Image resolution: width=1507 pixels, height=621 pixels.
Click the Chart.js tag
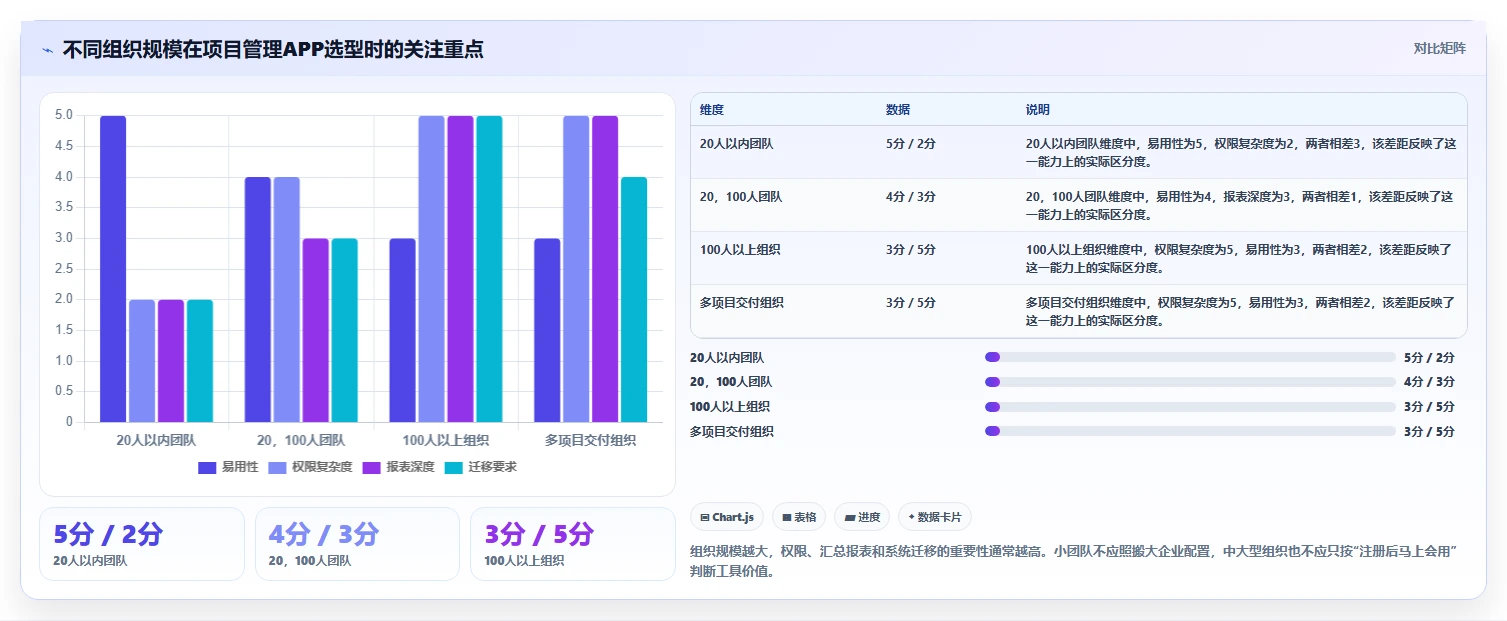click(727, 517)
